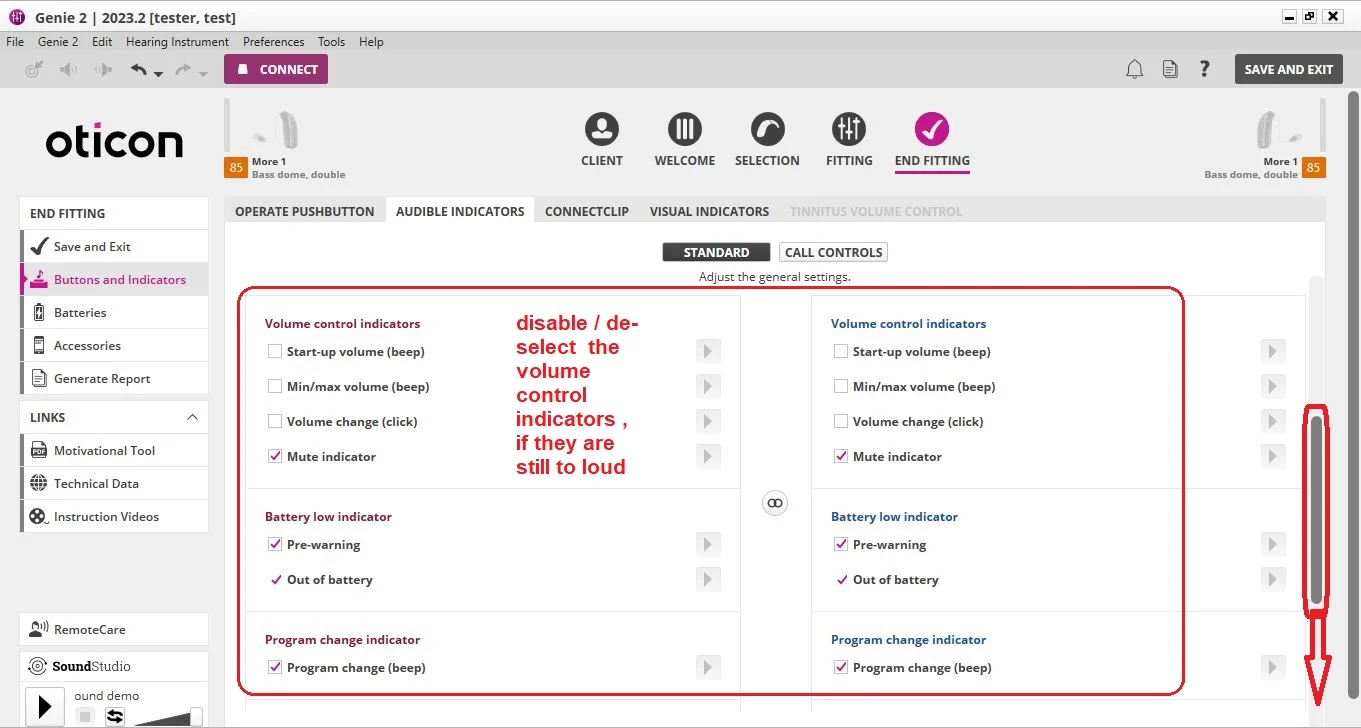Toggle left Program change (beep) checkbox
The image size is (1361, 728).
pos(275,667)
